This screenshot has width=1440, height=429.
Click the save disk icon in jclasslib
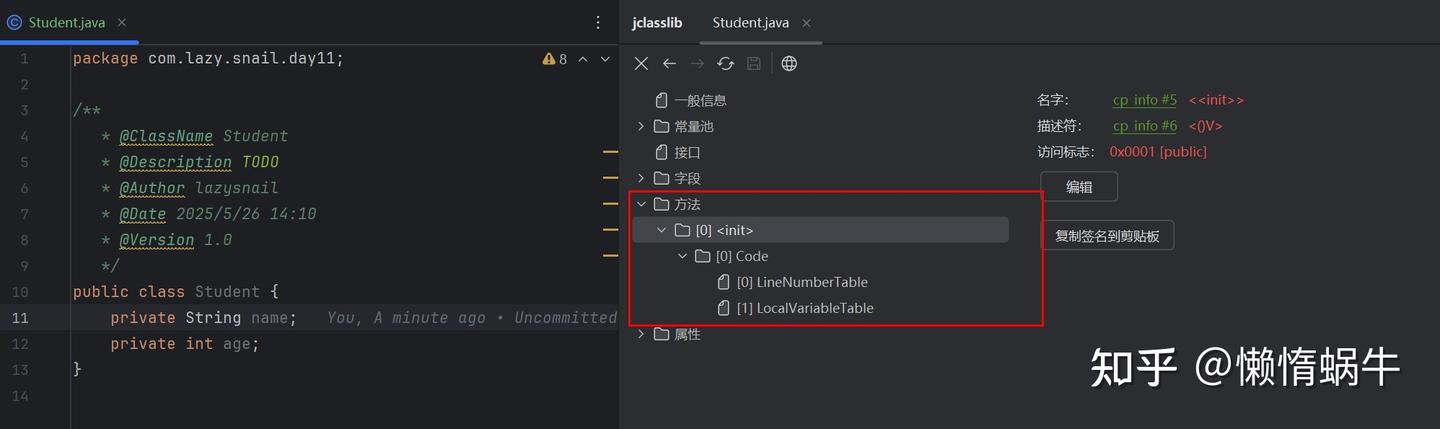click(754, 63)
